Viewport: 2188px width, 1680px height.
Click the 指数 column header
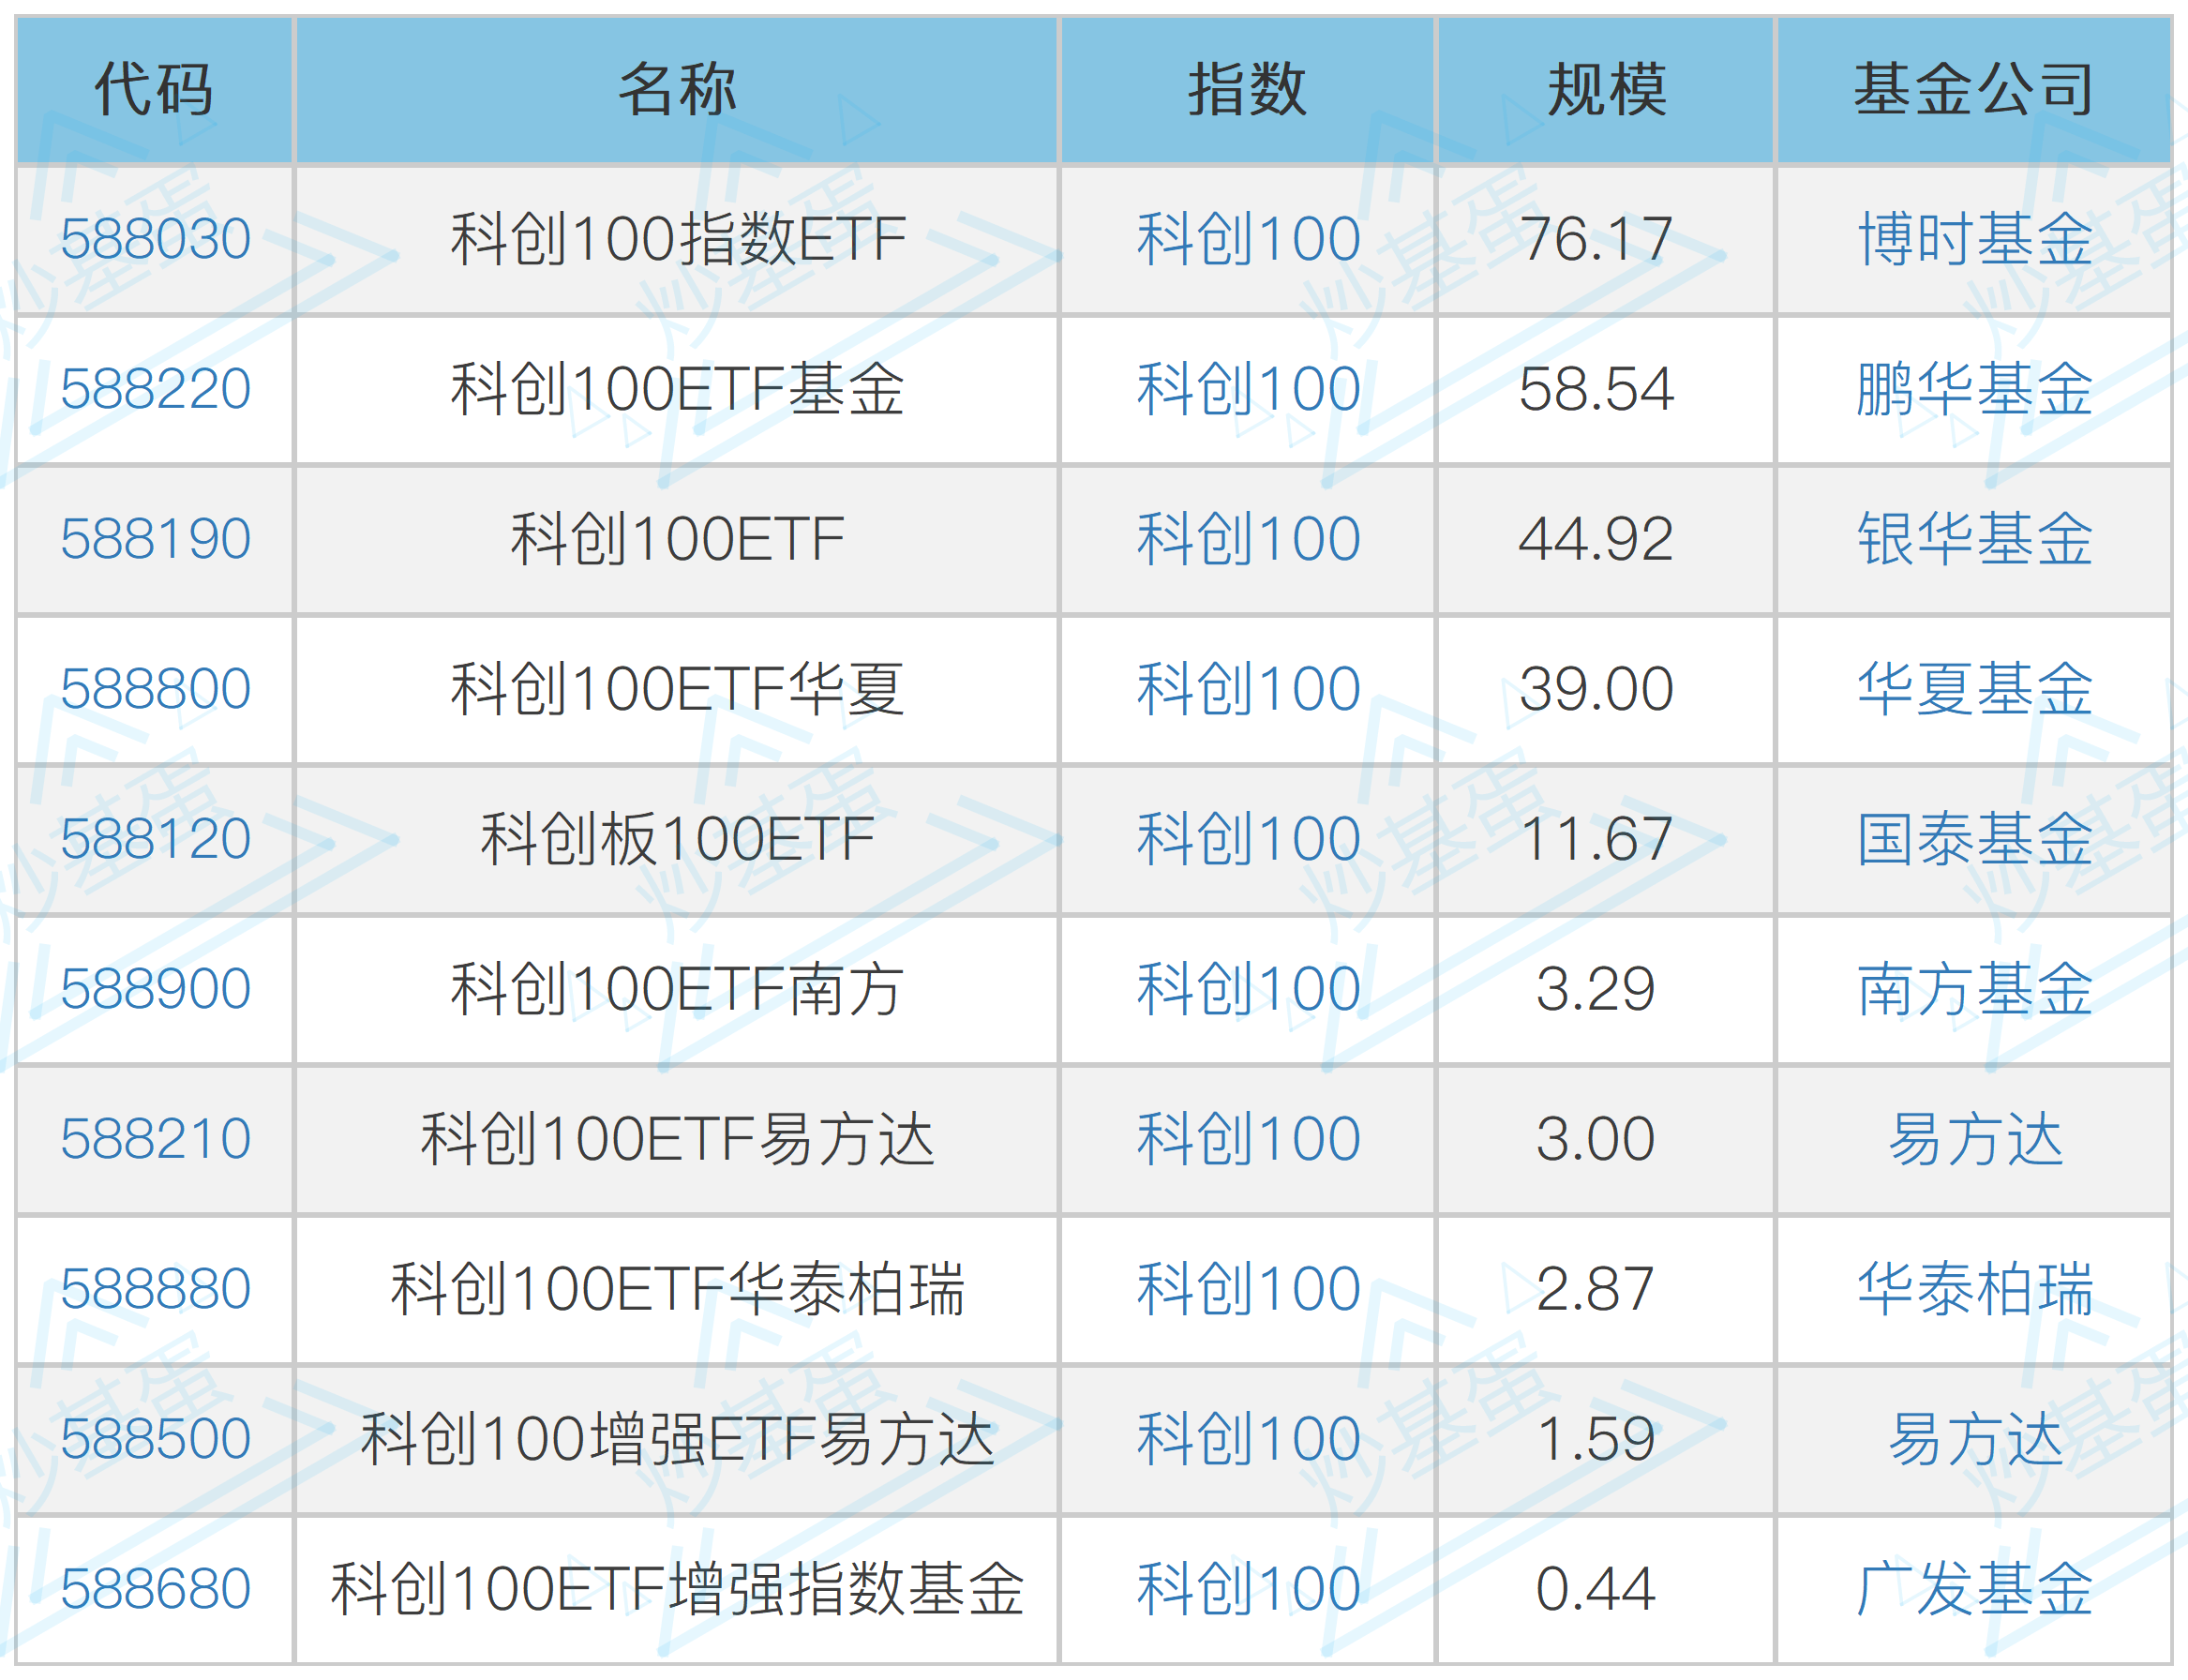coord(1248,89)
